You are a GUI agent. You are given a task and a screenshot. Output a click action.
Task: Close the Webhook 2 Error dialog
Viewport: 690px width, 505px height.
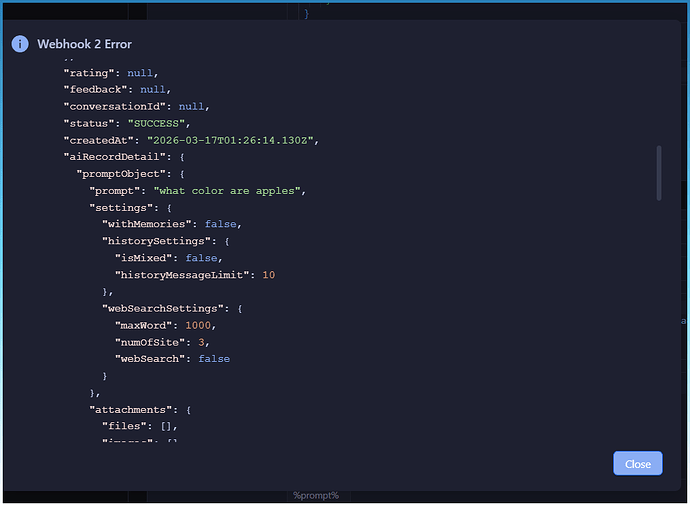tap(637, 463)
